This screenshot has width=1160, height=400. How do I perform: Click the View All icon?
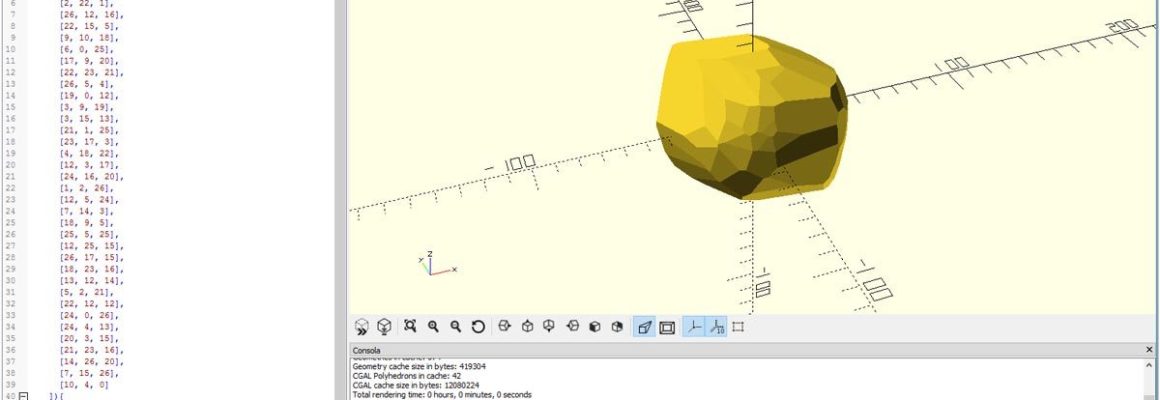coord(411,326)
